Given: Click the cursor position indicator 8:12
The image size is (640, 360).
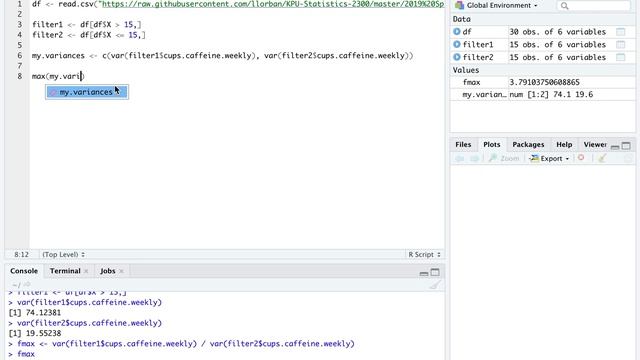Looking at the screenshot, I should (21, 254).
